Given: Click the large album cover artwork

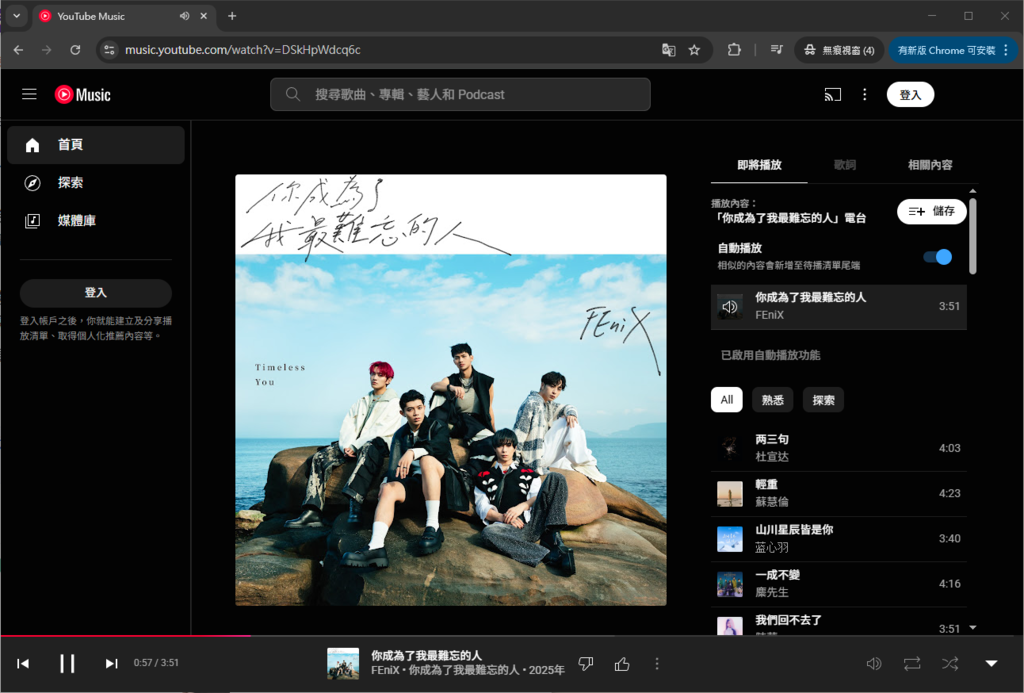Looking at the screenshot, I should tap(451, 390).
